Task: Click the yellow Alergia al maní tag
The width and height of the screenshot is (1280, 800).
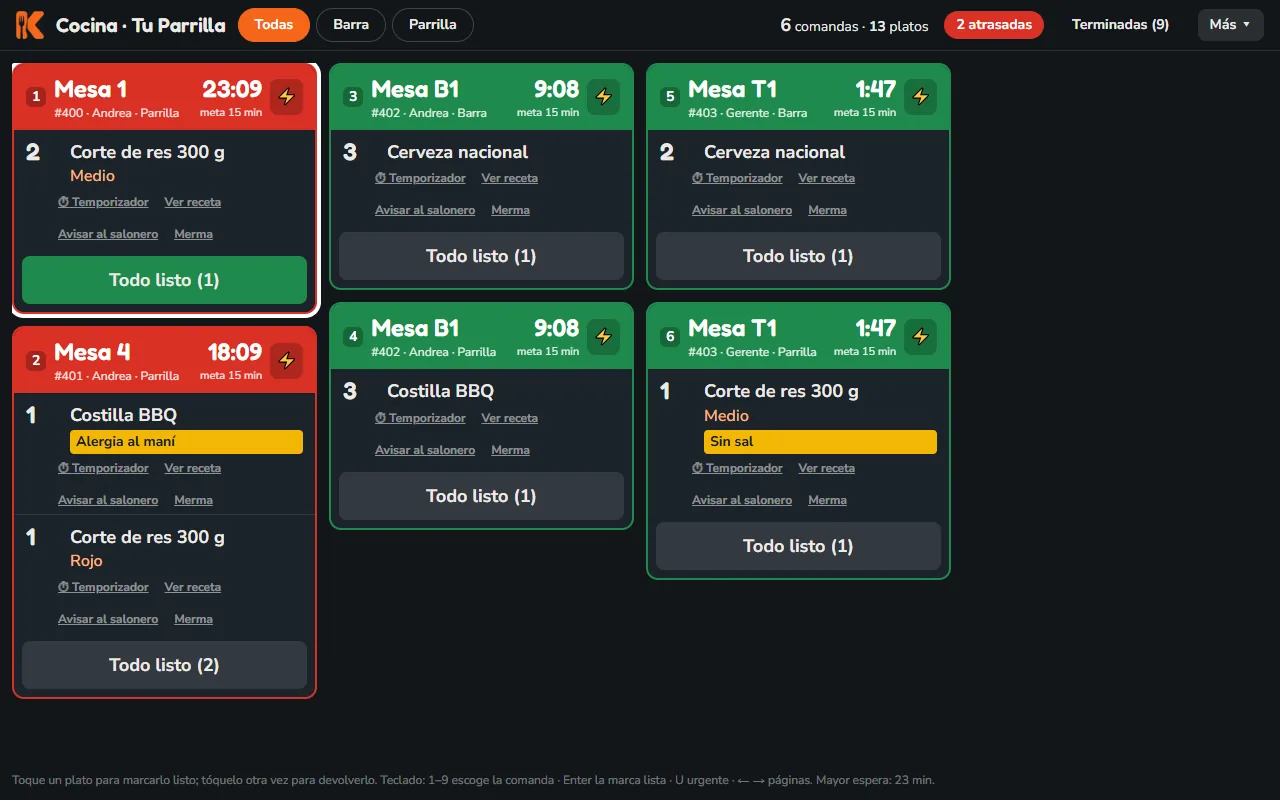Action: [186, 442]
